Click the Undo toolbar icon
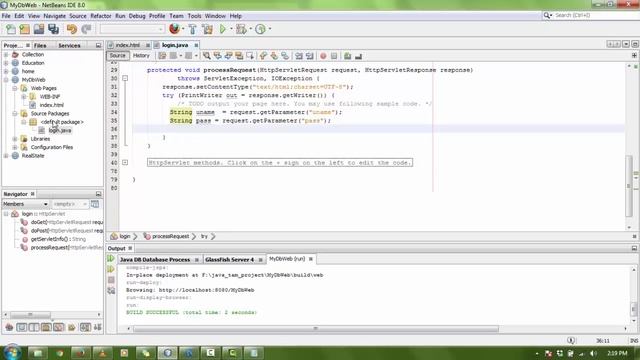The image size is (640, 360). click(72, 29)
